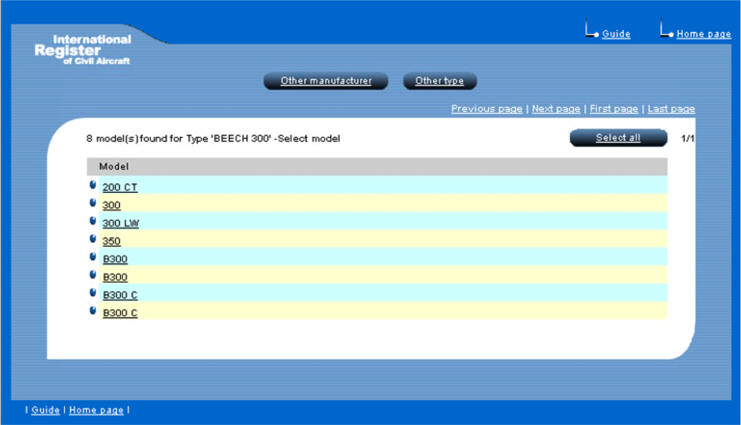The image size is (741, 425).
Task: Click the International Register of Civil Aircraft logo
Action: coord(83,50)
